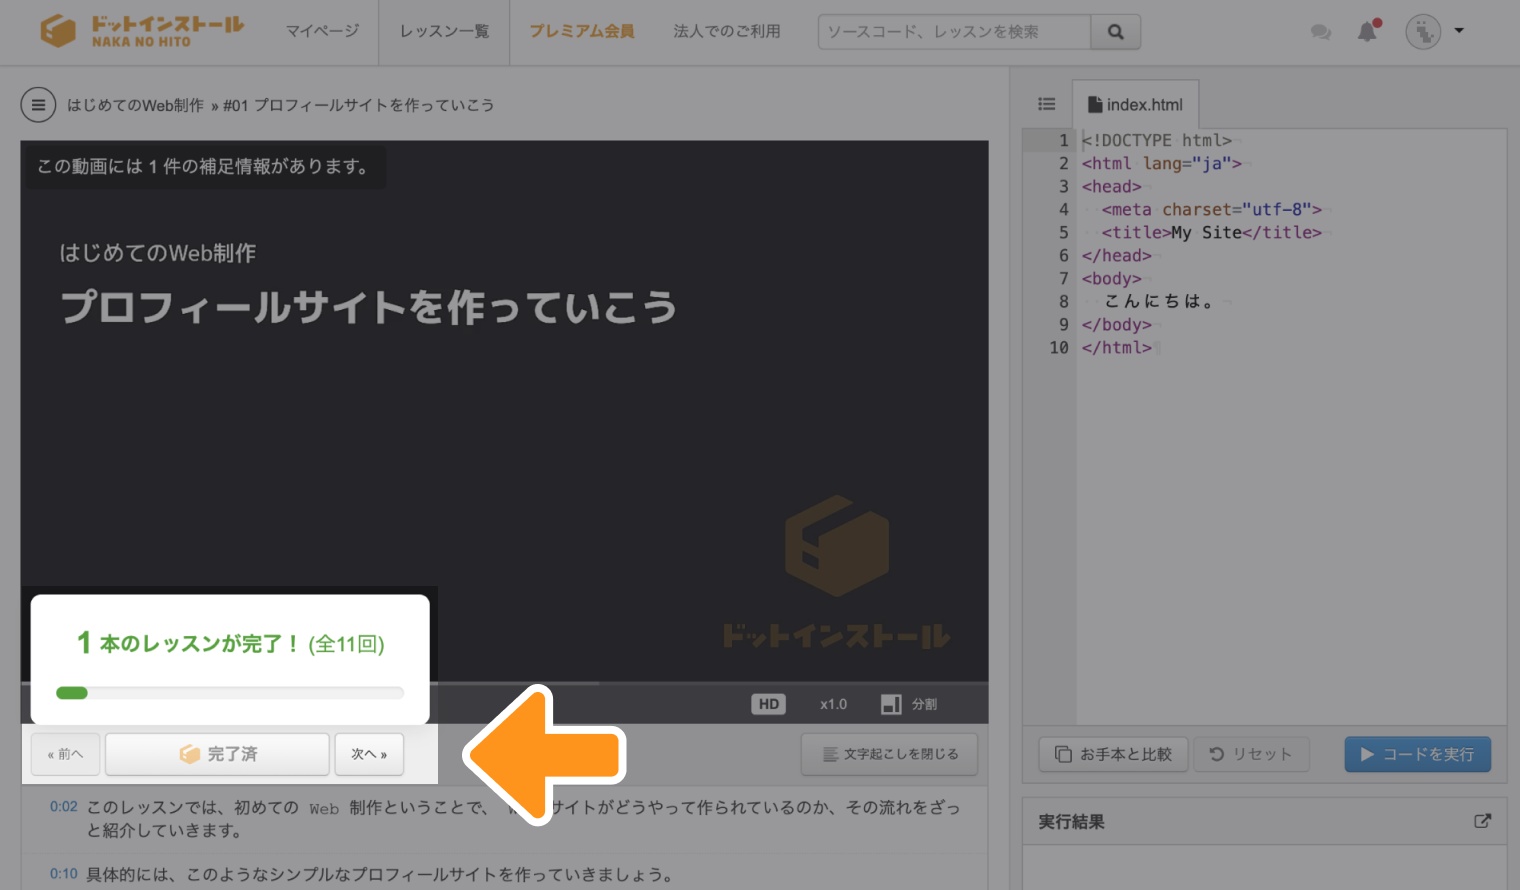Go to マイページ in the navigation
1520x890 pixels.
coord(322,32)
